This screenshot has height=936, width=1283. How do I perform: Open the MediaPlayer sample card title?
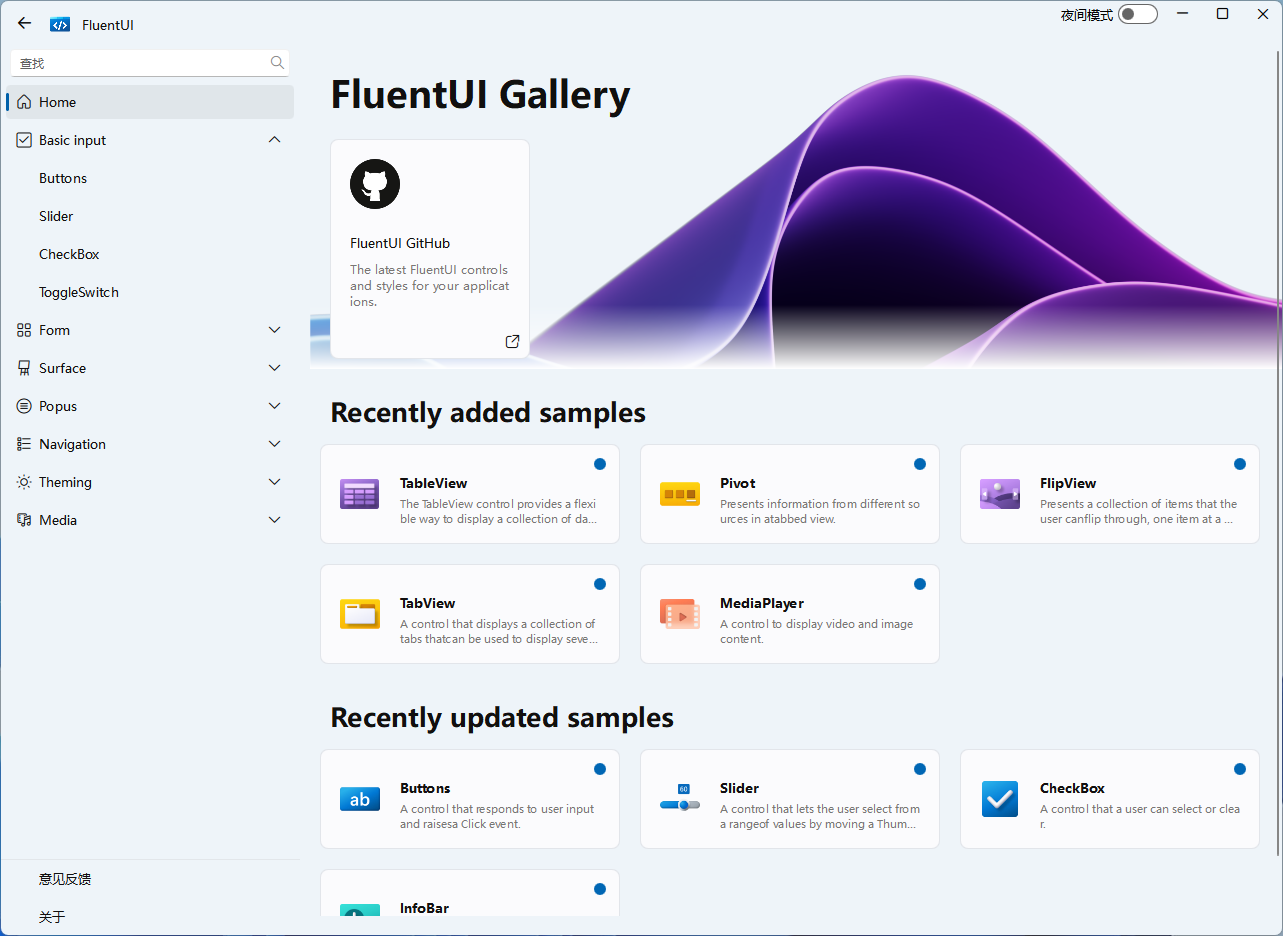point(762,603)
